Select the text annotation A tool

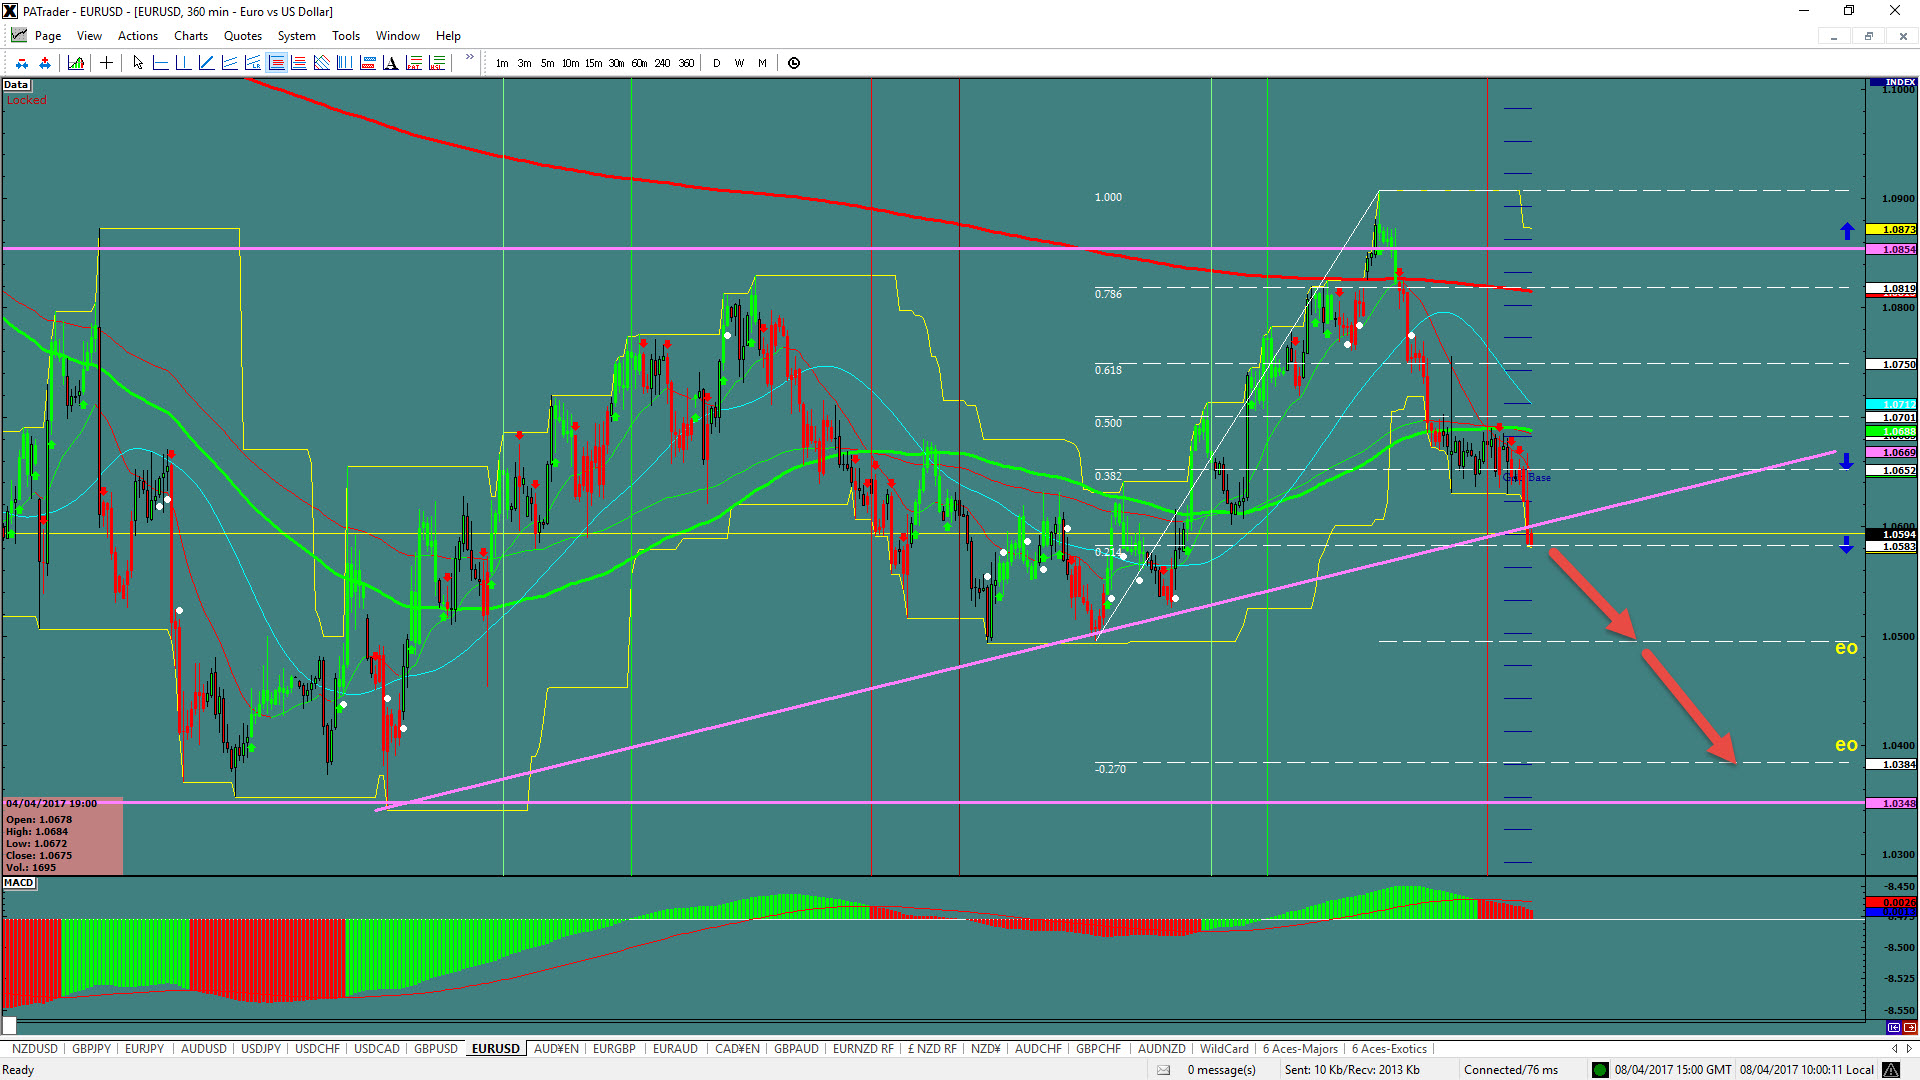click(x=390, y=63)
